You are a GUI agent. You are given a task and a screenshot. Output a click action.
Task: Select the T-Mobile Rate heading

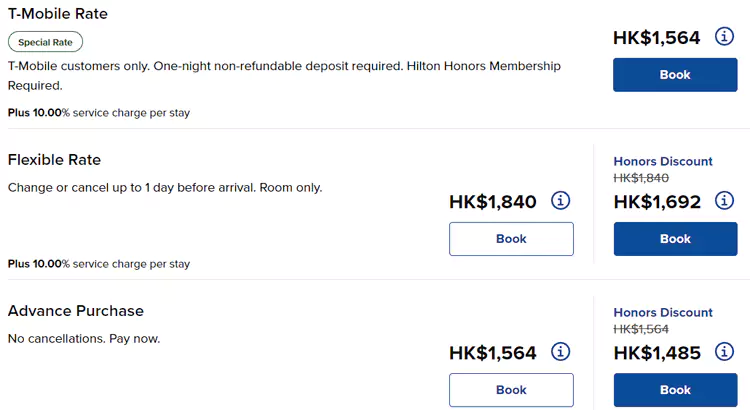(58, 14)
